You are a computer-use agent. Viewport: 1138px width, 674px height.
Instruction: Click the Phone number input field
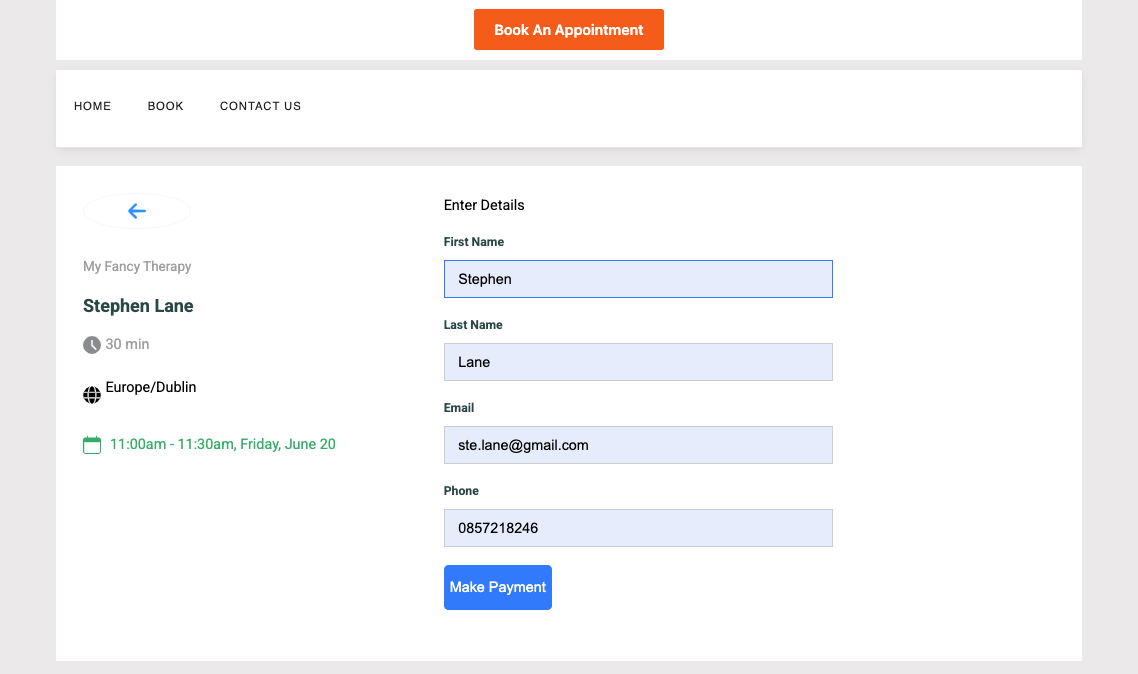(x=638, y=528)
